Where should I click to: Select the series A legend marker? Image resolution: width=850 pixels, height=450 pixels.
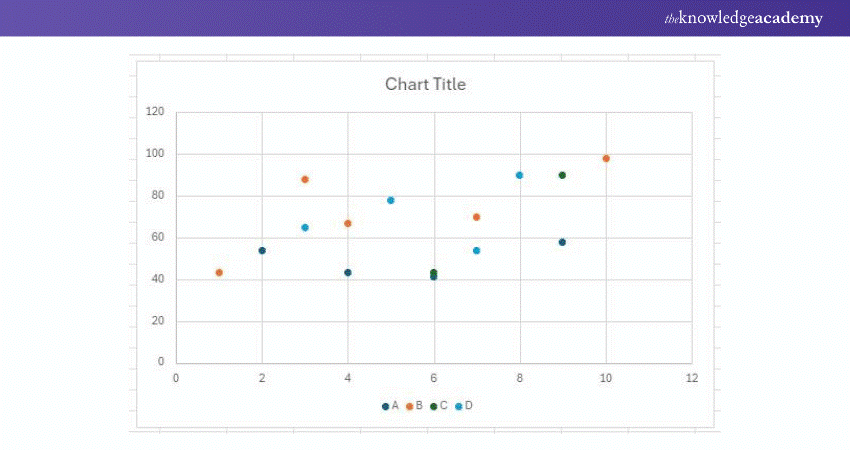point(386,406)
